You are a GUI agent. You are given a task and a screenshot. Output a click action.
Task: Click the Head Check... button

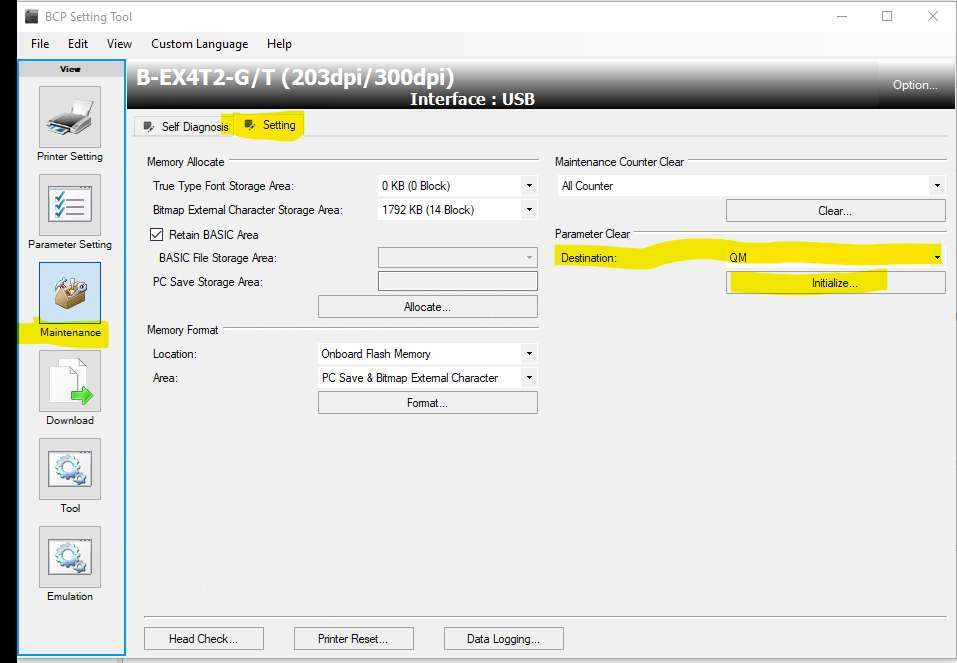tap(204, 639)
